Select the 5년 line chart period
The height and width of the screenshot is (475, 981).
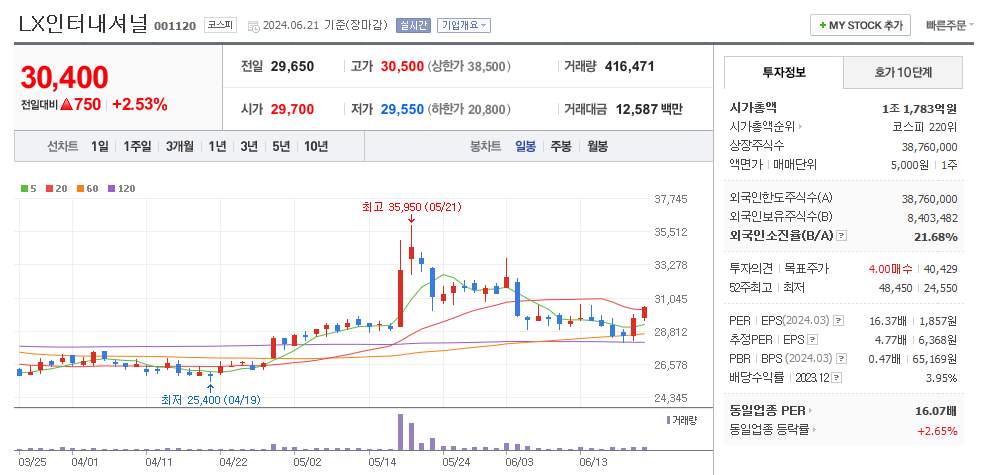281,147
